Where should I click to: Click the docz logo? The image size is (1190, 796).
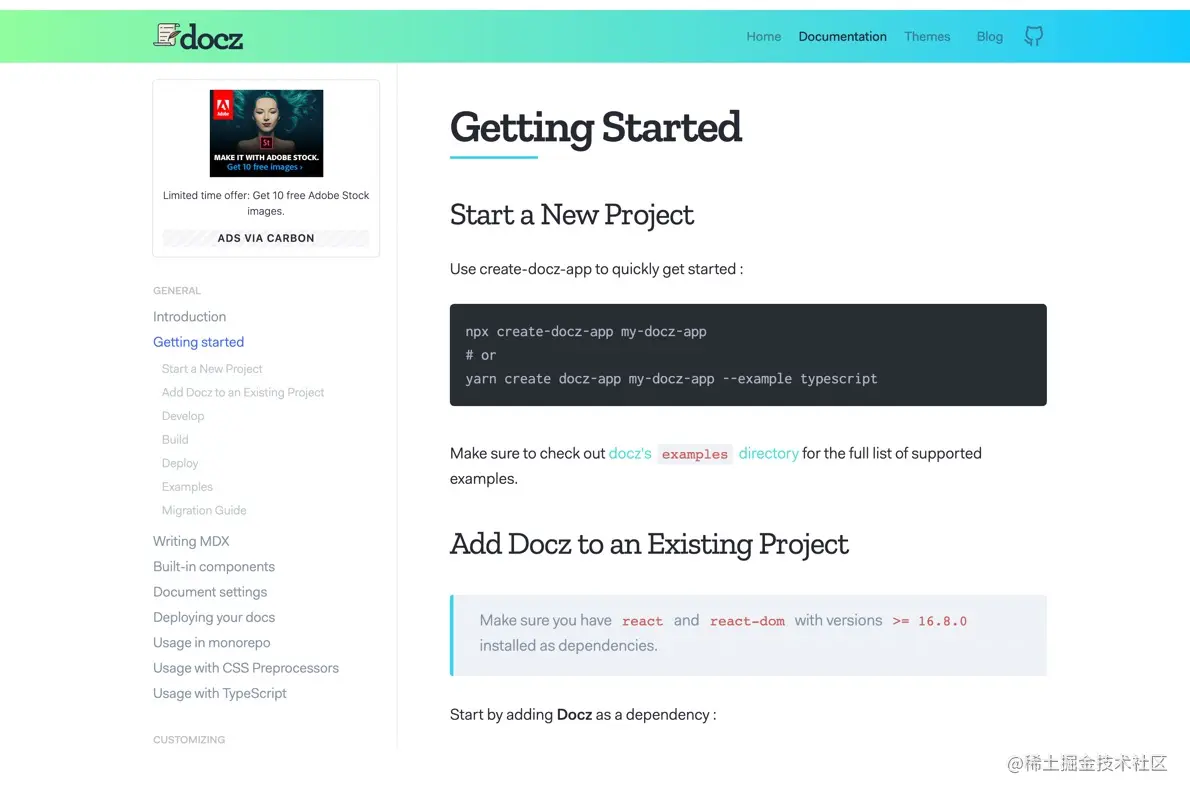(198, 37)
